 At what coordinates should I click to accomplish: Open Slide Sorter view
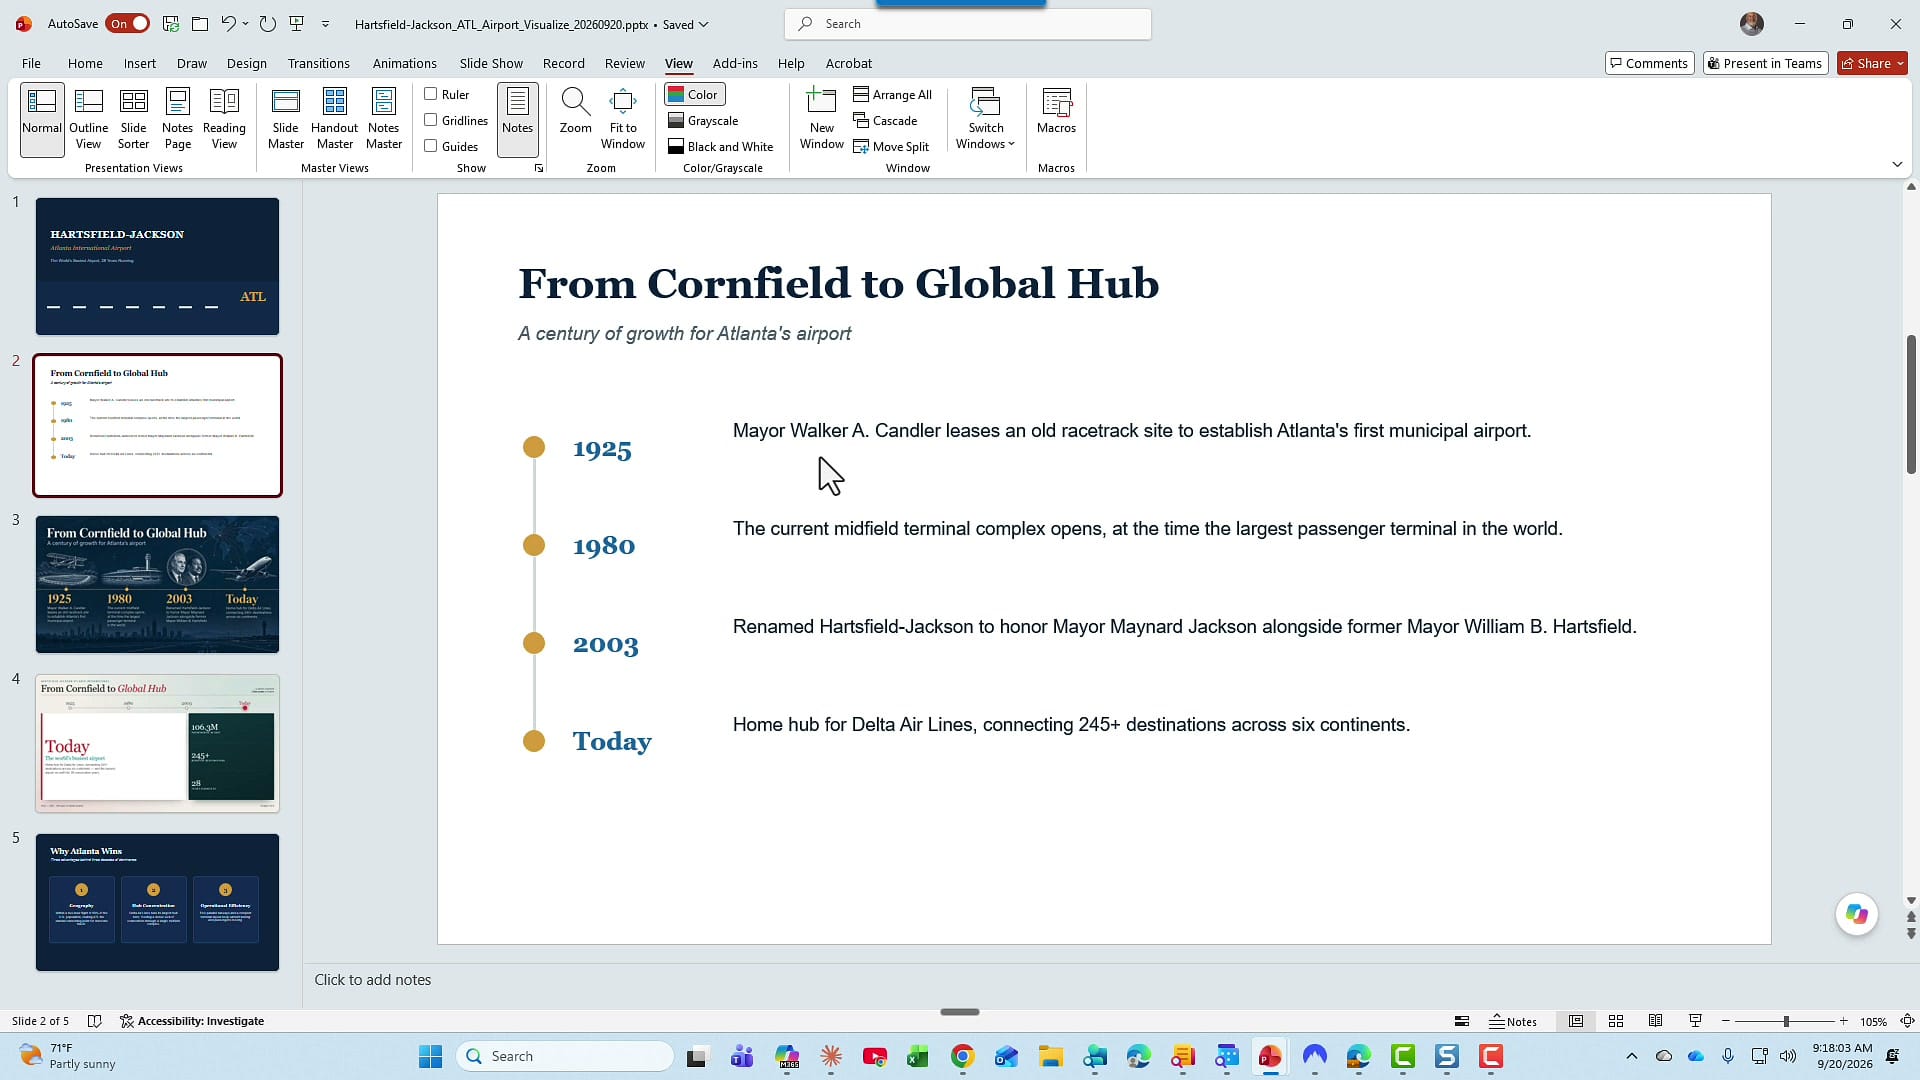coord(133,119)
